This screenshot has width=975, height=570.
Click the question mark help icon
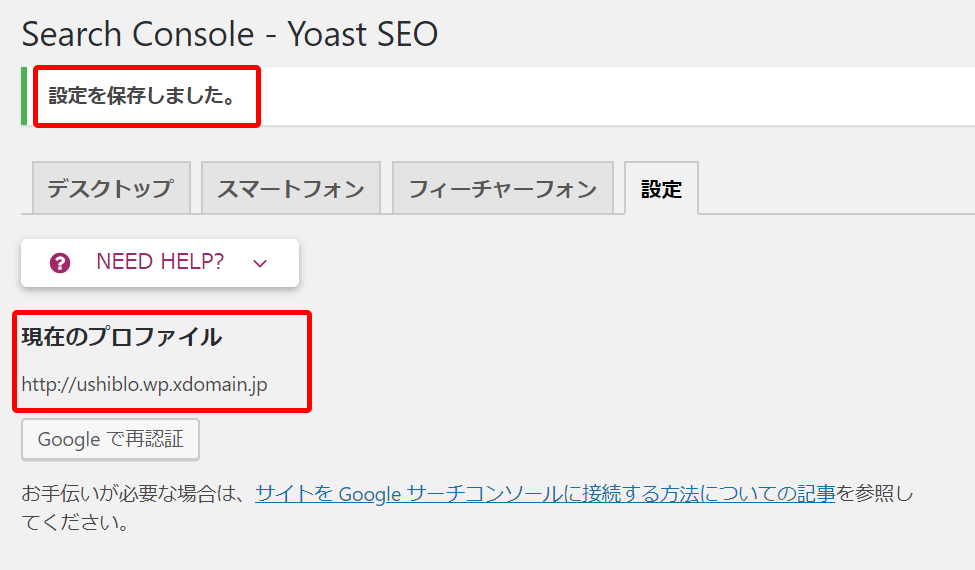coord(60,263)
